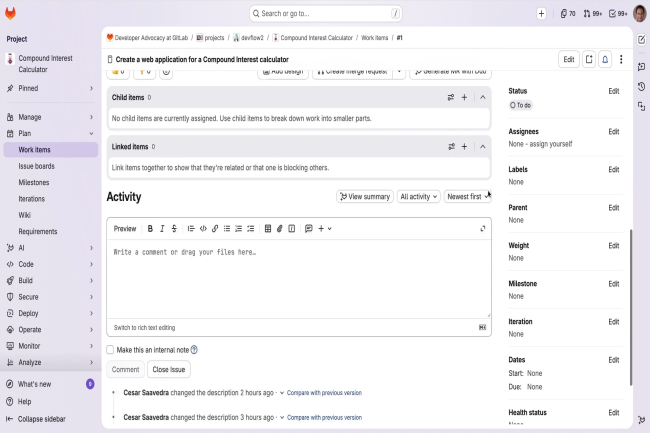
Task: Click the View summary button
Action: pyautogui.click(x=365, y=196)
